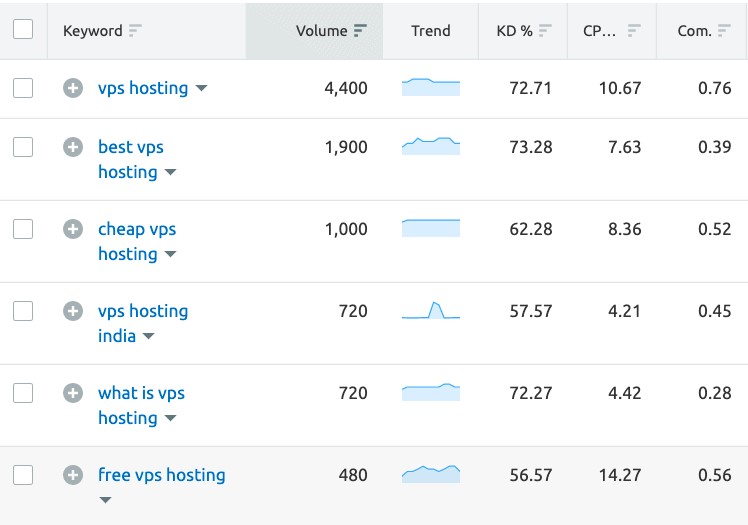Image resolution: width=748 pixels, height=525 pixels.
Task: Click the CPC value 4.21
Action: (624, 311)
